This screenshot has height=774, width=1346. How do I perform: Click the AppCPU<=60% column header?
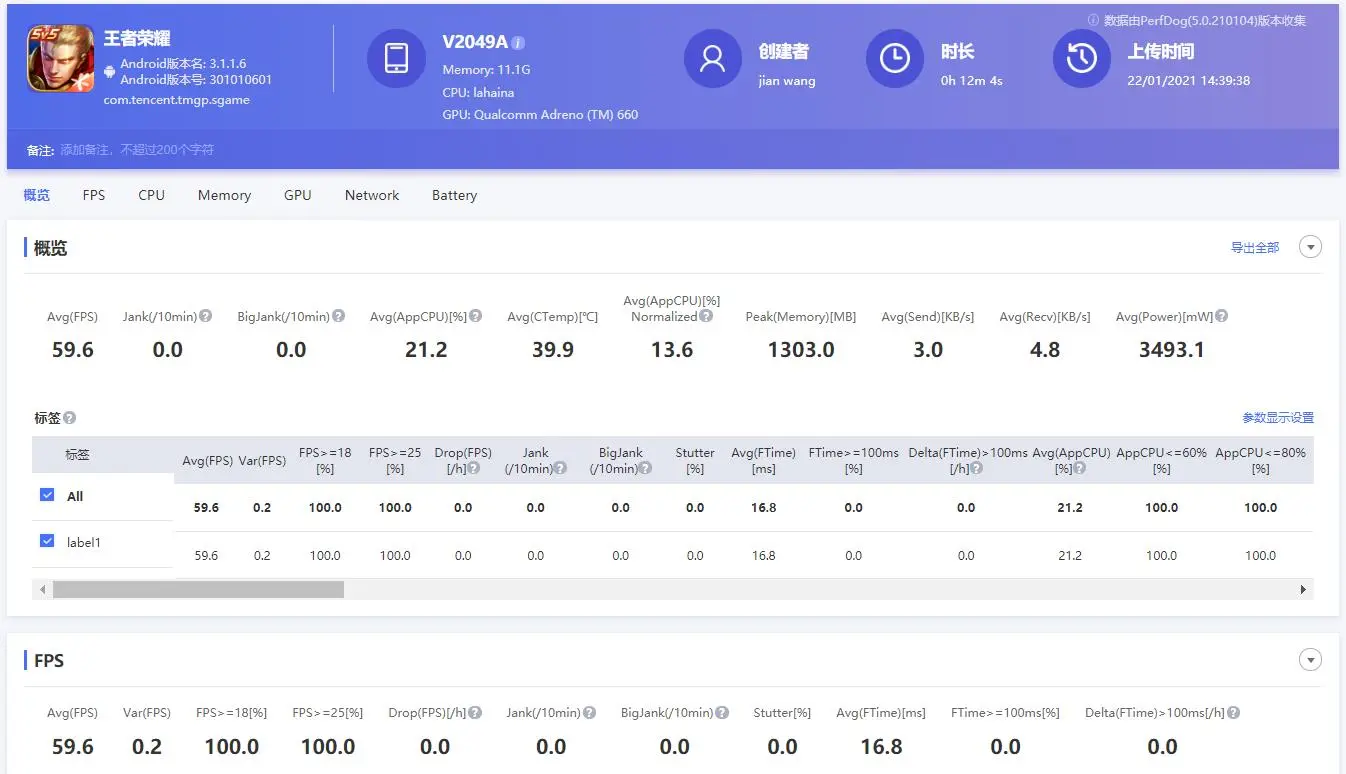tap(1161, 460)
